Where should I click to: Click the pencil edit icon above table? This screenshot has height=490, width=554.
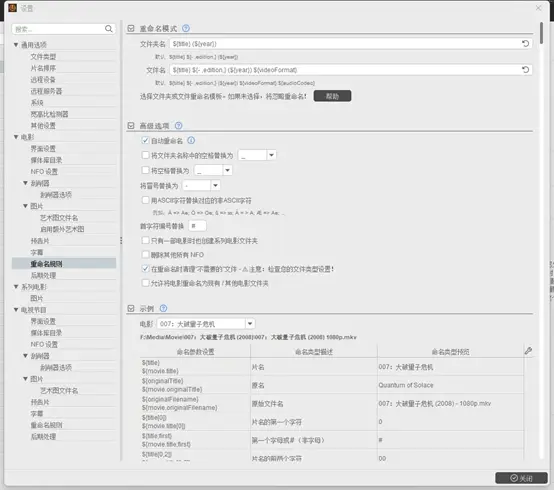tap(528, 351)
